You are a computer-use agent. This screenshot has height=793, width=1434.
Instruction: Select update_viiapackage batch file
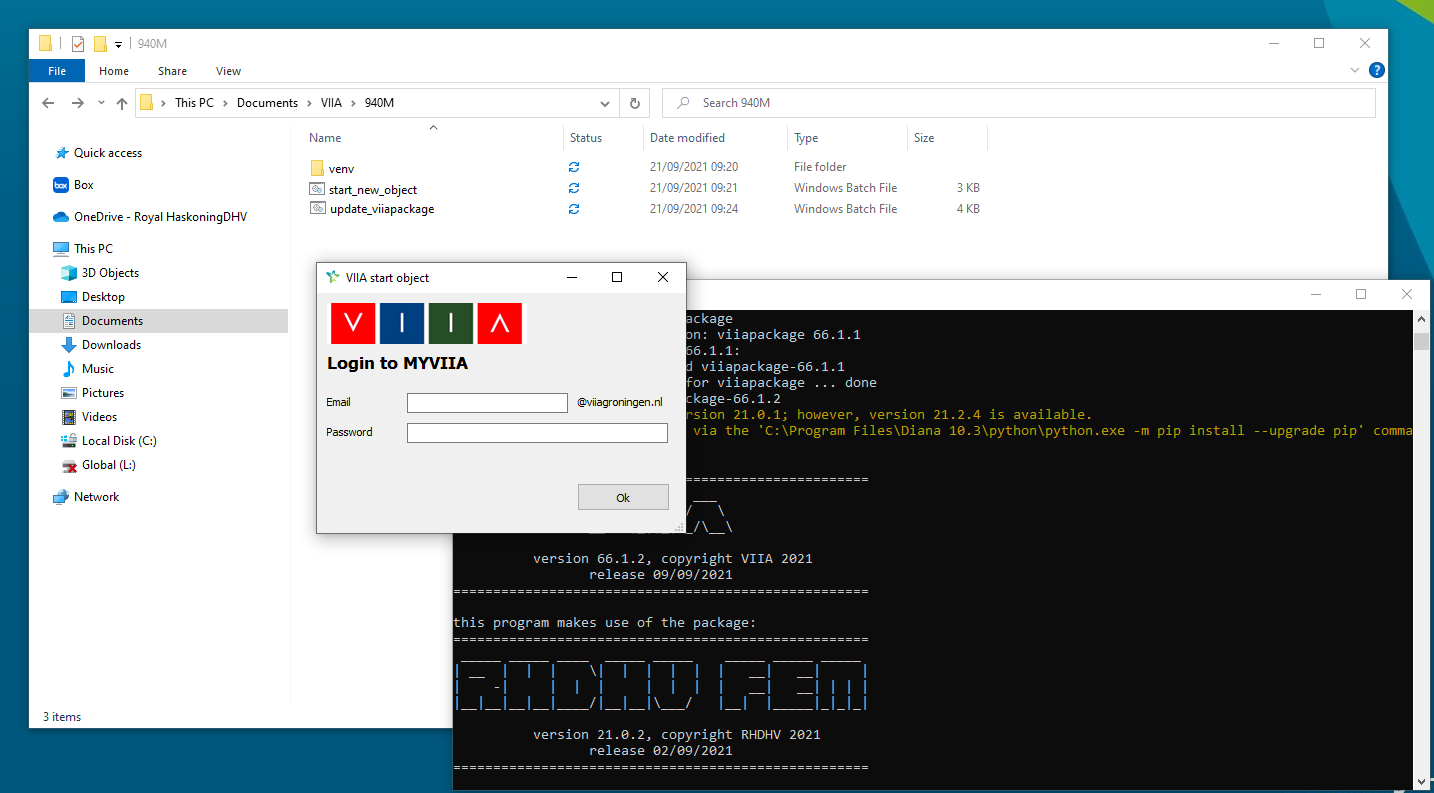381,209
